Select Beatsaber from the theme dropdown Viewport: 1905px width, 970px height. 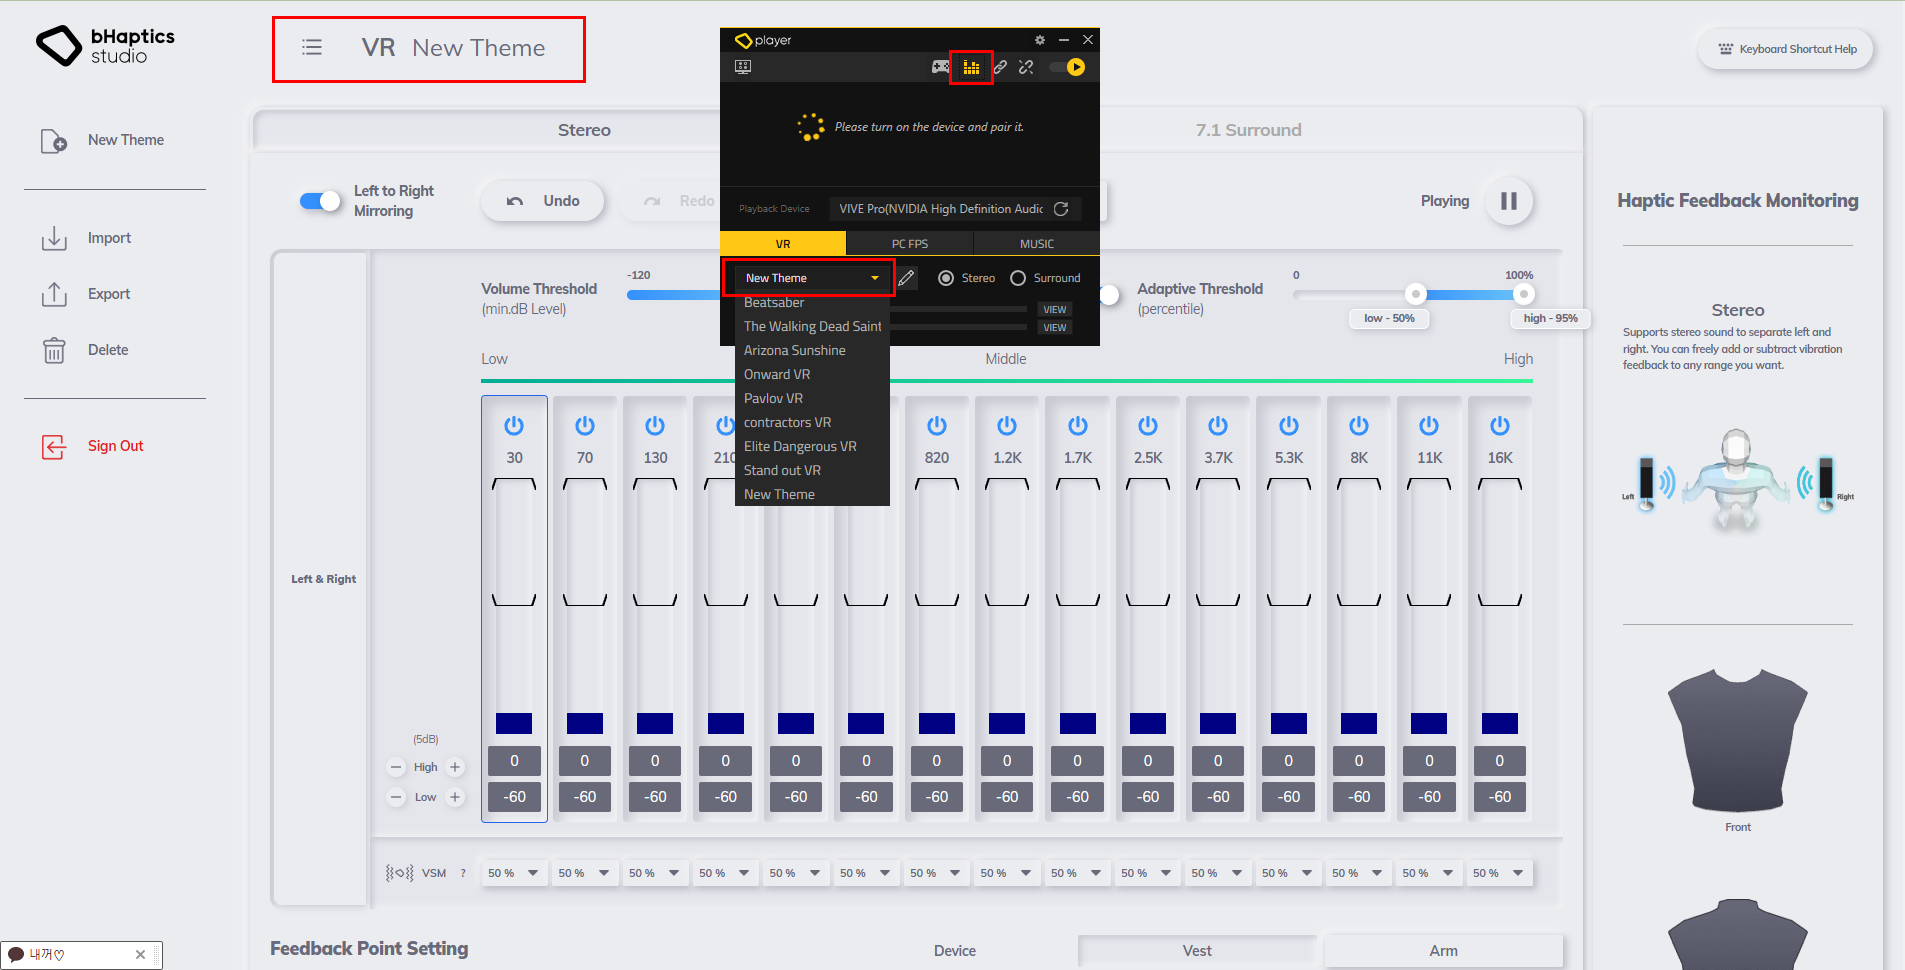pos(773,302)
